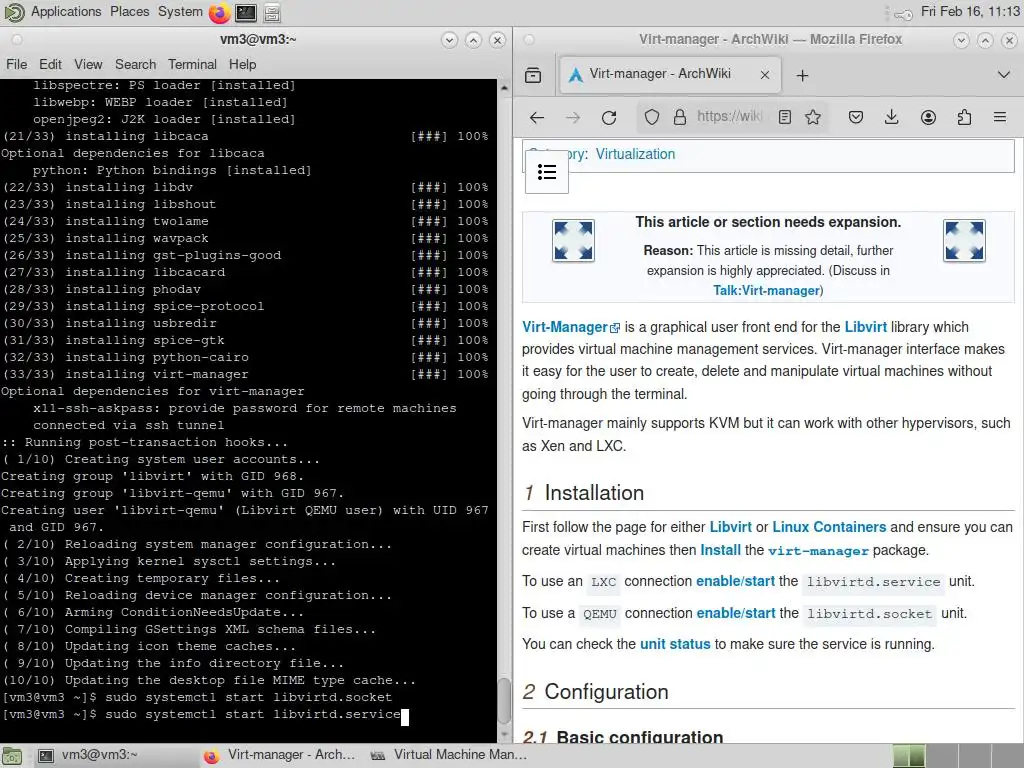Viewport: 1024px width, 768px height.
Task: Open the System menu
Action: point(180,12)
